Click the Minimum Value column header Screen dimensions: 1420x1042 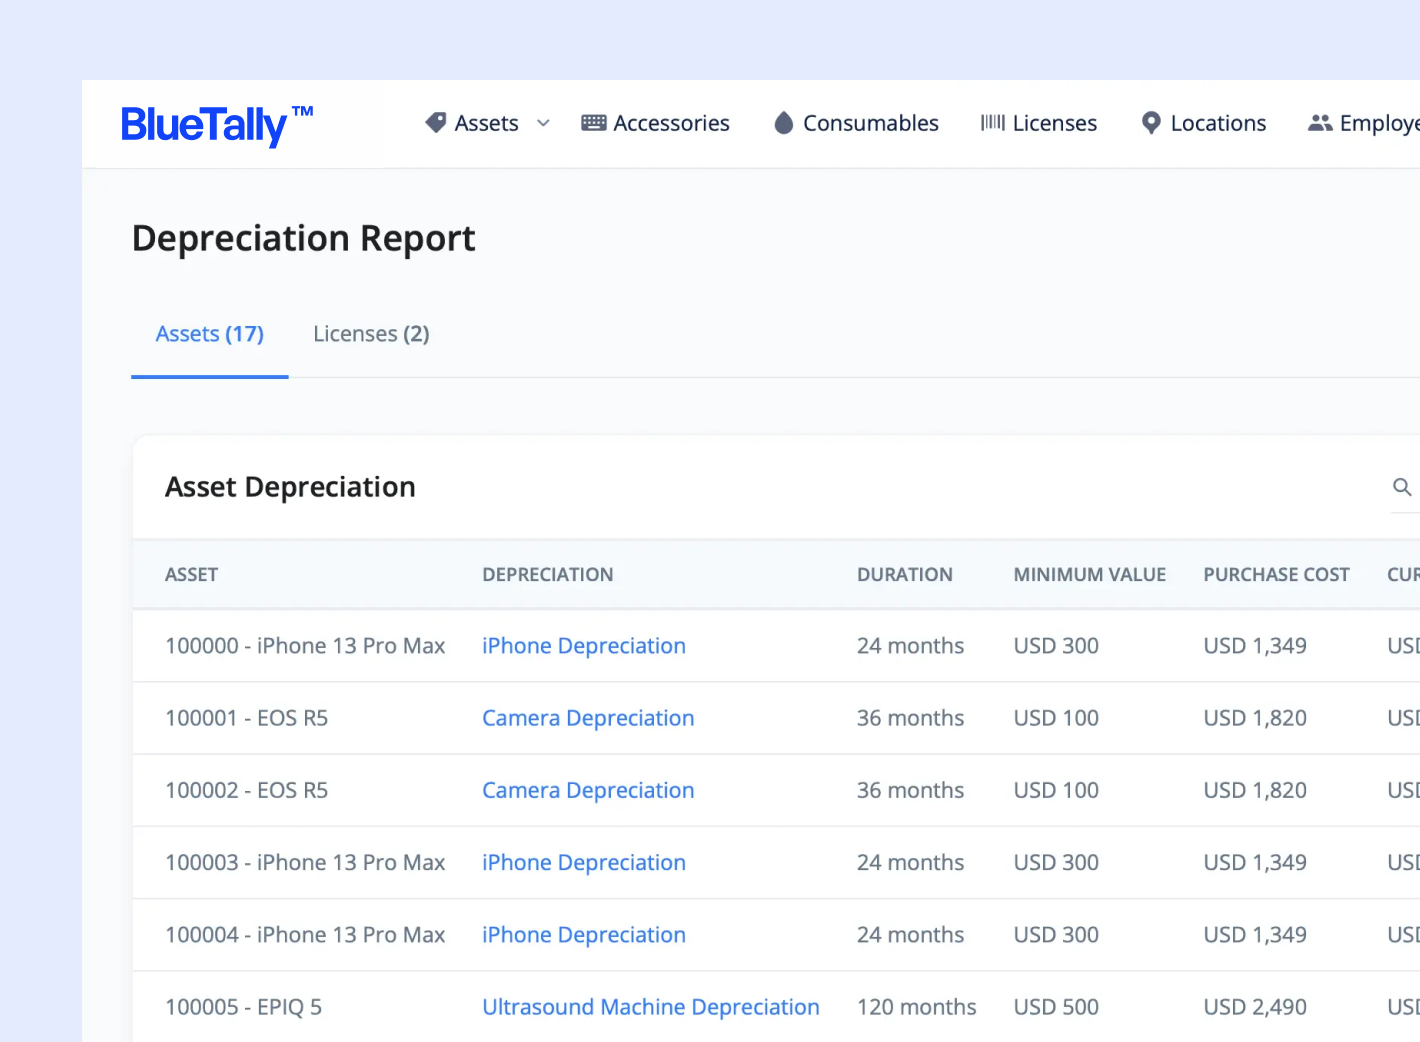(x=1090, y=575)
